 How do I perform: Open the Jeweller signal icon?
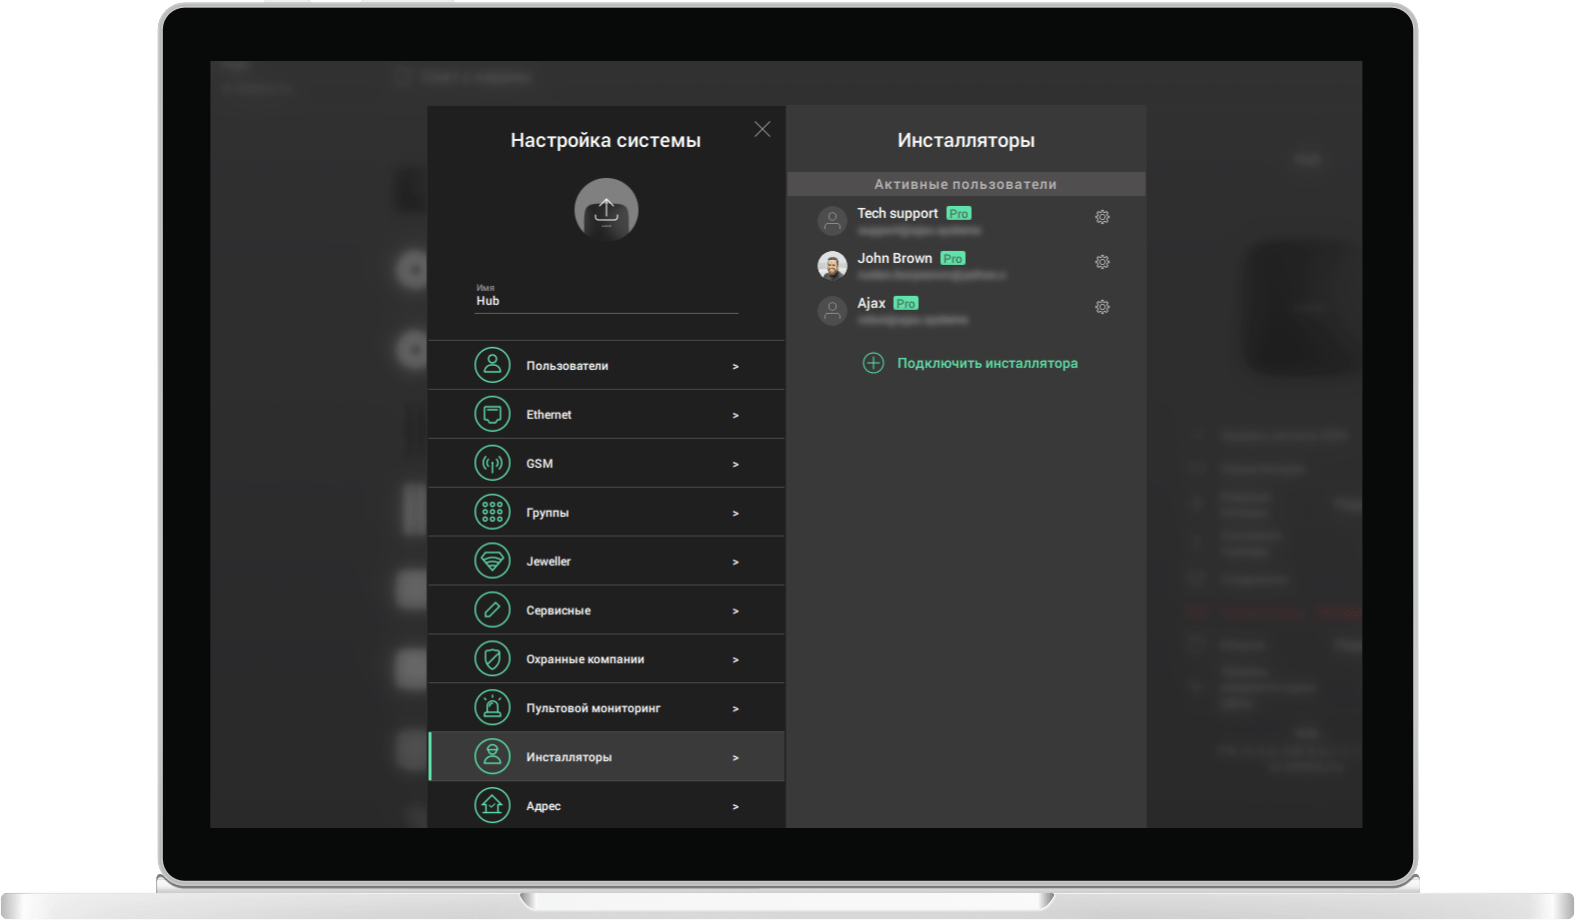pyautogui.click(x=492, y=562)
